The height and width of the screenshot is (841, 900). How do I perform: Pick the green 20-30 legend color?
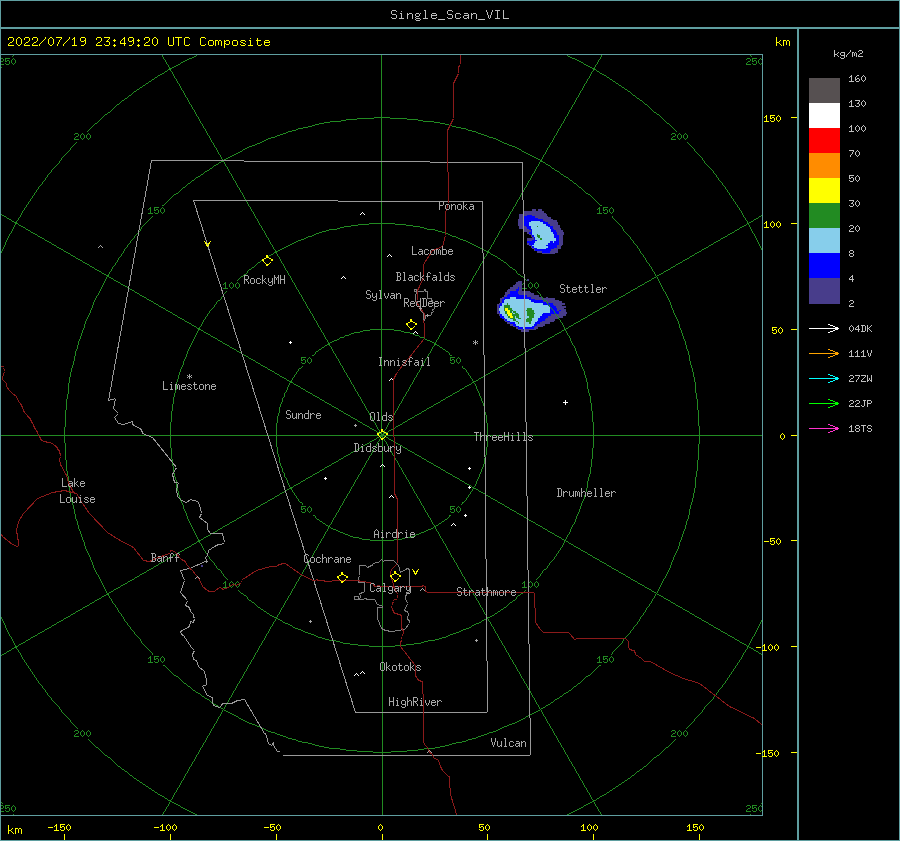coord(824,216)
